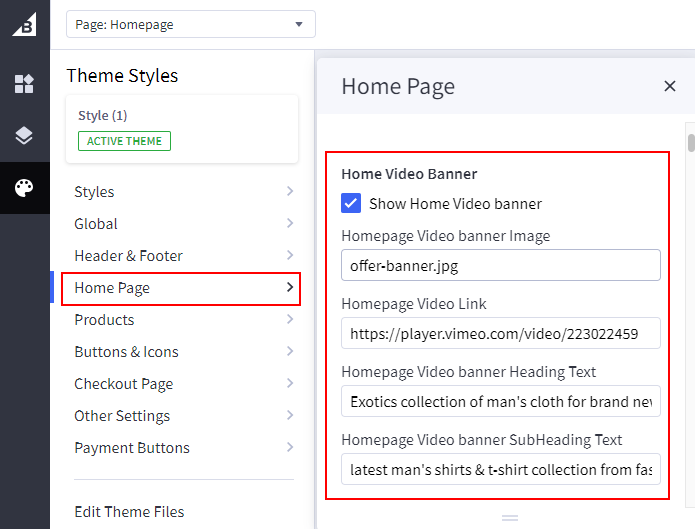Go to Checkout Page settings

click(182, 384)
